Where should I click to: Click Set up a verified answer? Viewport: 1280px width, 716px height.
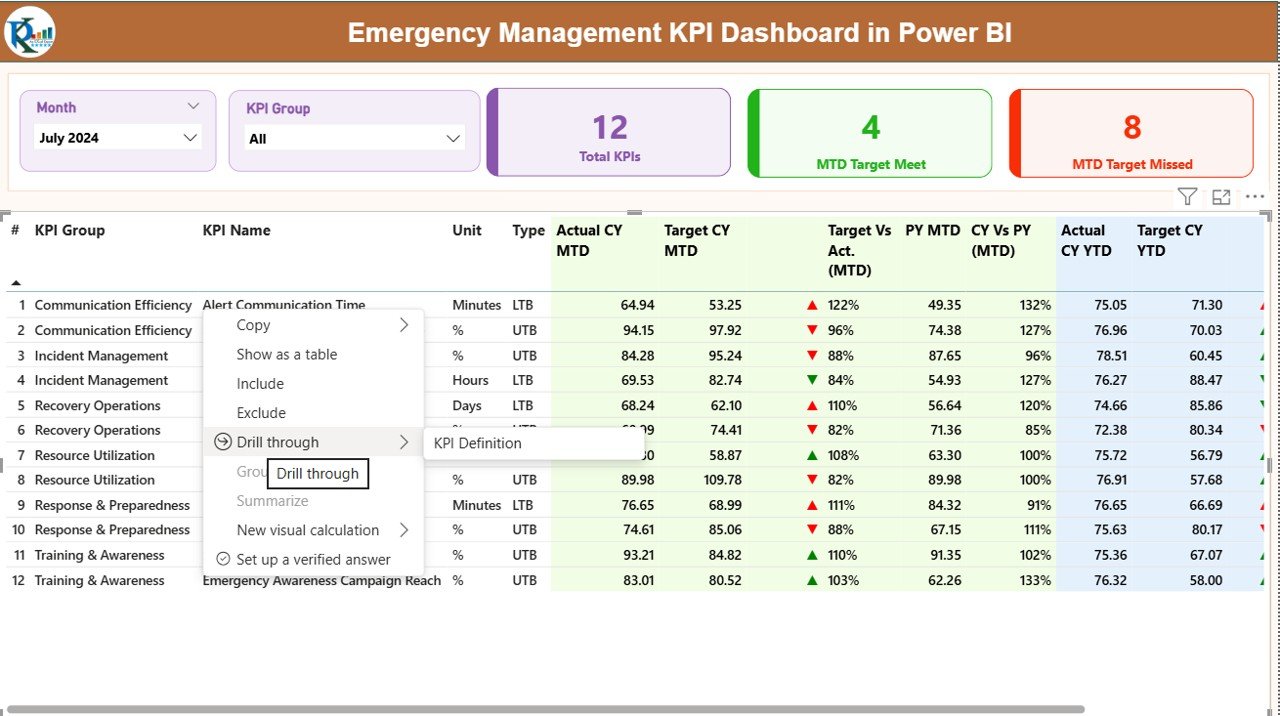[x=312, y=560]
